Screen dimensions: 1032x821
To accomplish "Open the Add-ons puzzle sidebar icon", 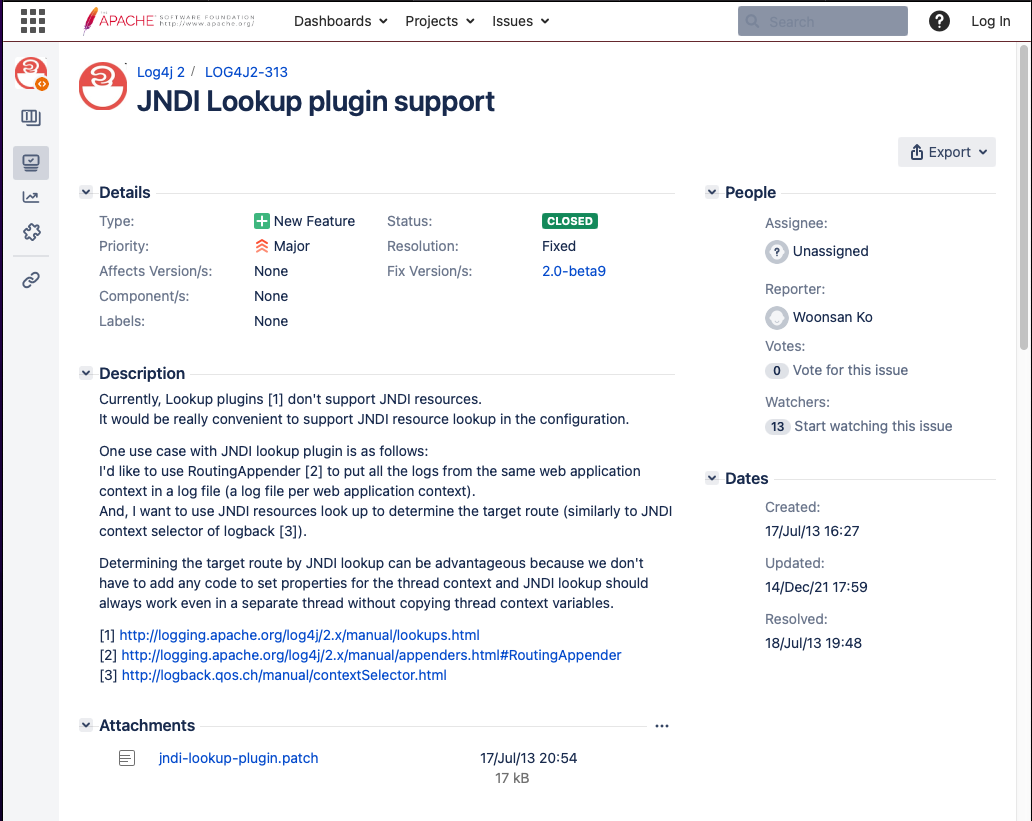I will pos(31,232).
